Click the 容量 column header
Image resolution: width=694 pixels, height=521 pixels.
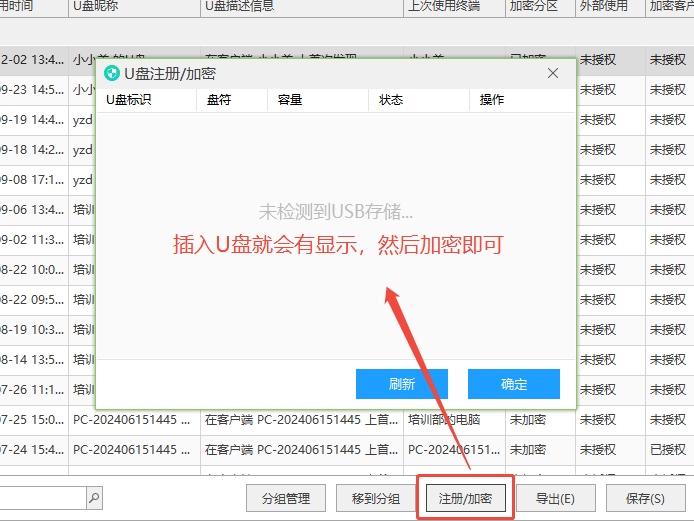[x=290, y=100]
